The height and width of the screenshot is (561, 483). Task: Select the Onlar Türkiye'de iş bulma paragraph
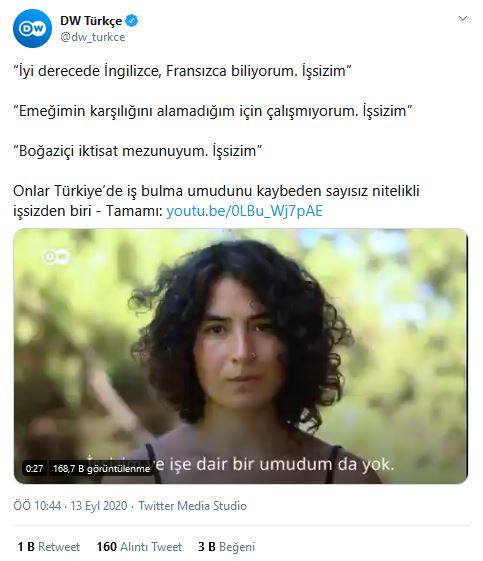coord(216,201)
